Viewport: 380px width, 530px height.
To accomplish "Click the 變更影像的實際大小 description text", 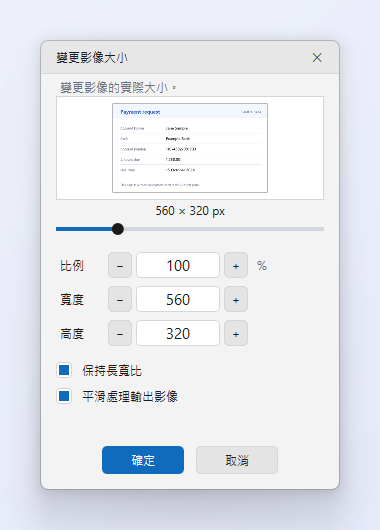I will (118, 88).
